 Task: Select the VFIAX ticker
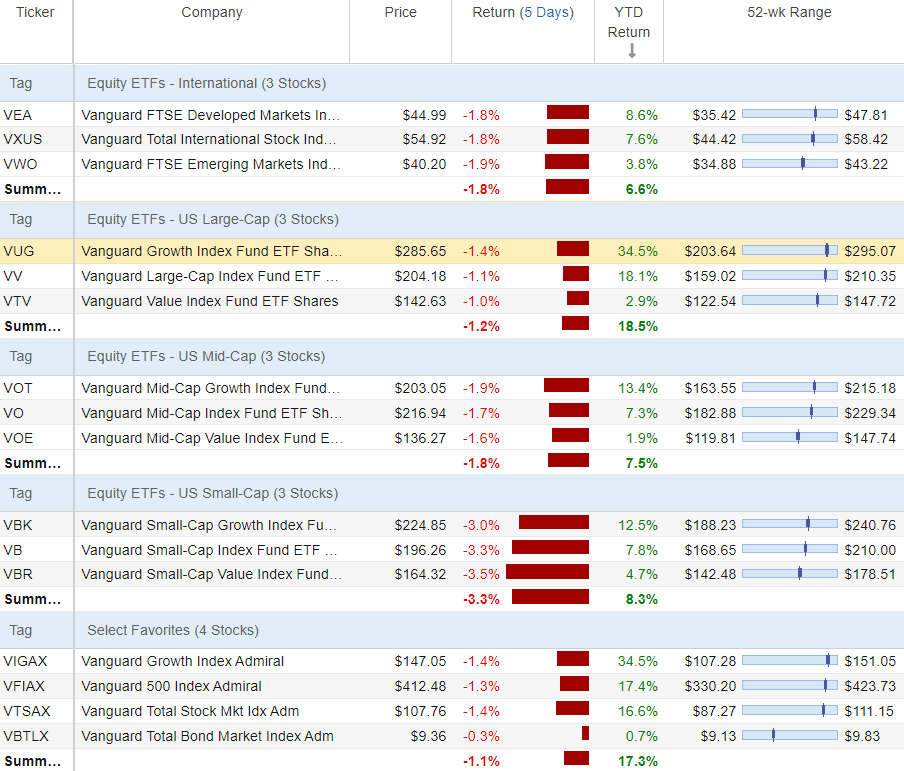coord(24,686)
